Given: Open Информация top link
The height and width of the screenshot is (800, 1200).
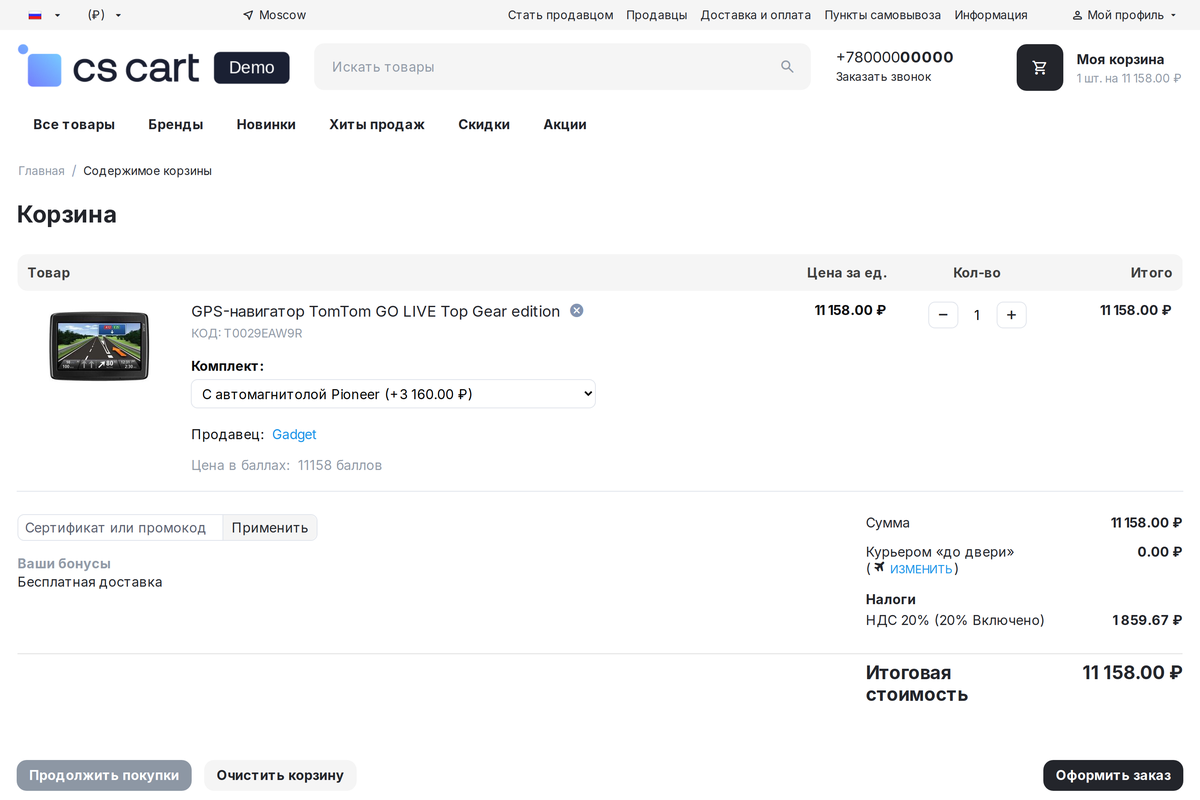Looking at the screenshot, I should click(x=991, y=15).
